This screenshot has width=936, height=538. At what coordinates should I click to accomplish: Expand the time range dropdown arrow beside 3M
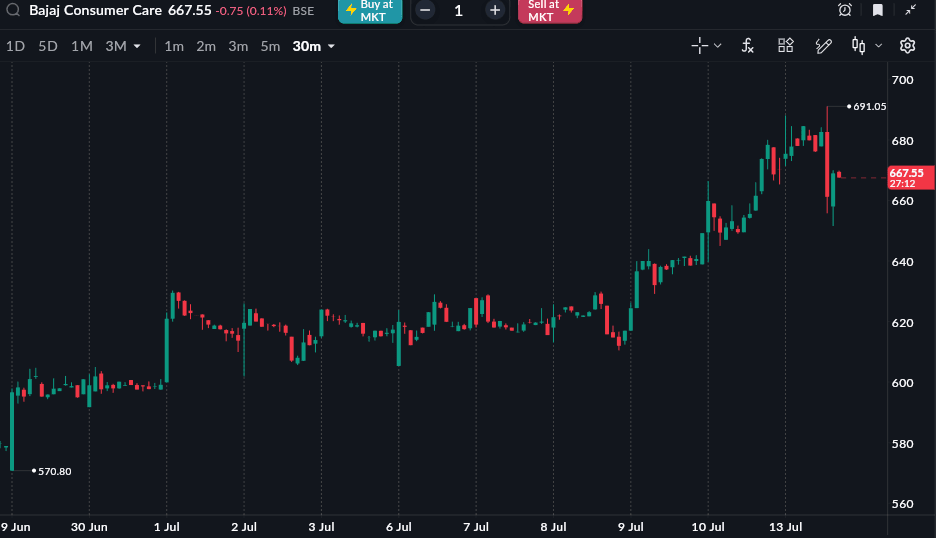click(x=137, y=47)
